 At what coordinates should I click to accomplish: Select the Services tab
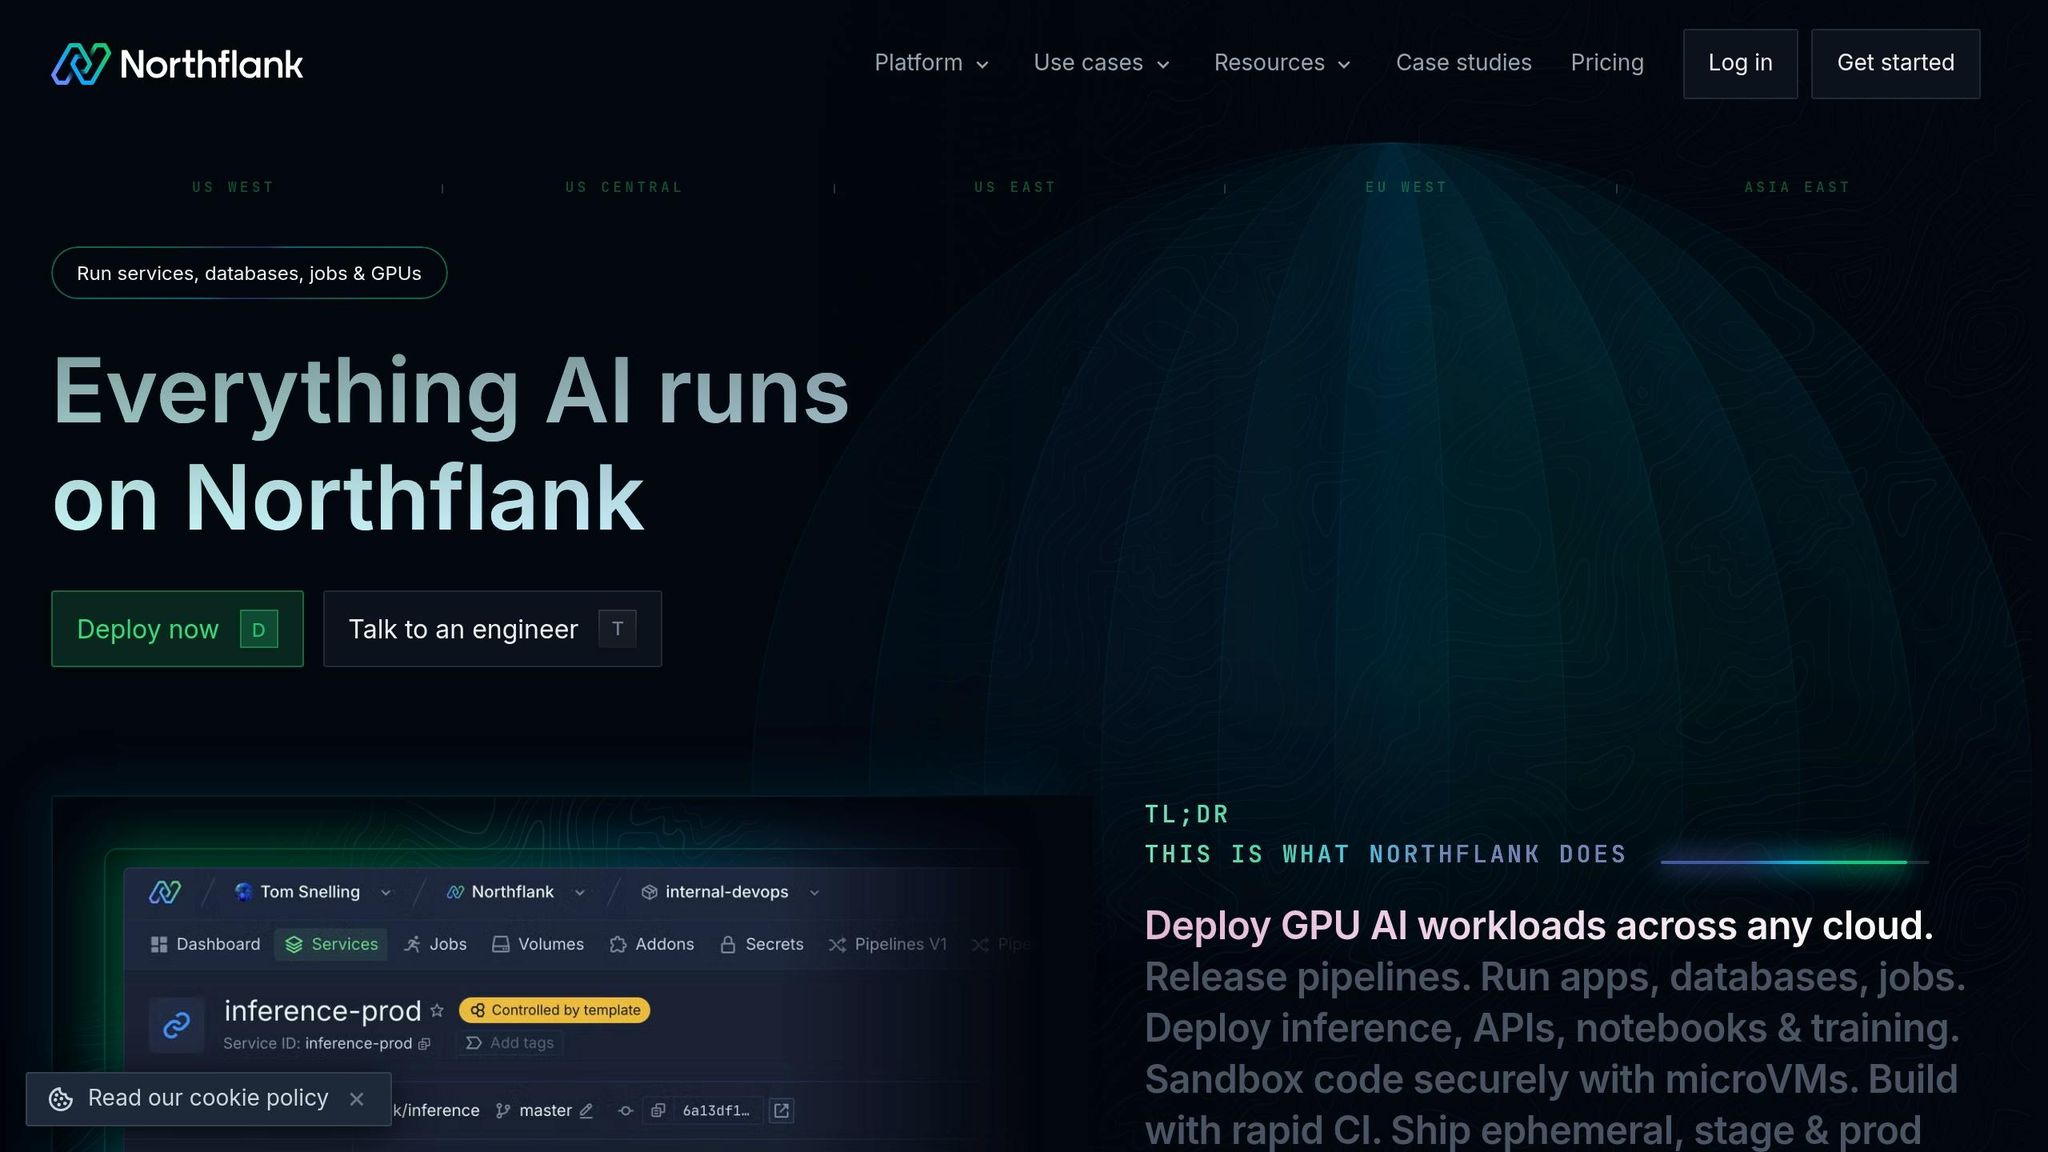331,944
